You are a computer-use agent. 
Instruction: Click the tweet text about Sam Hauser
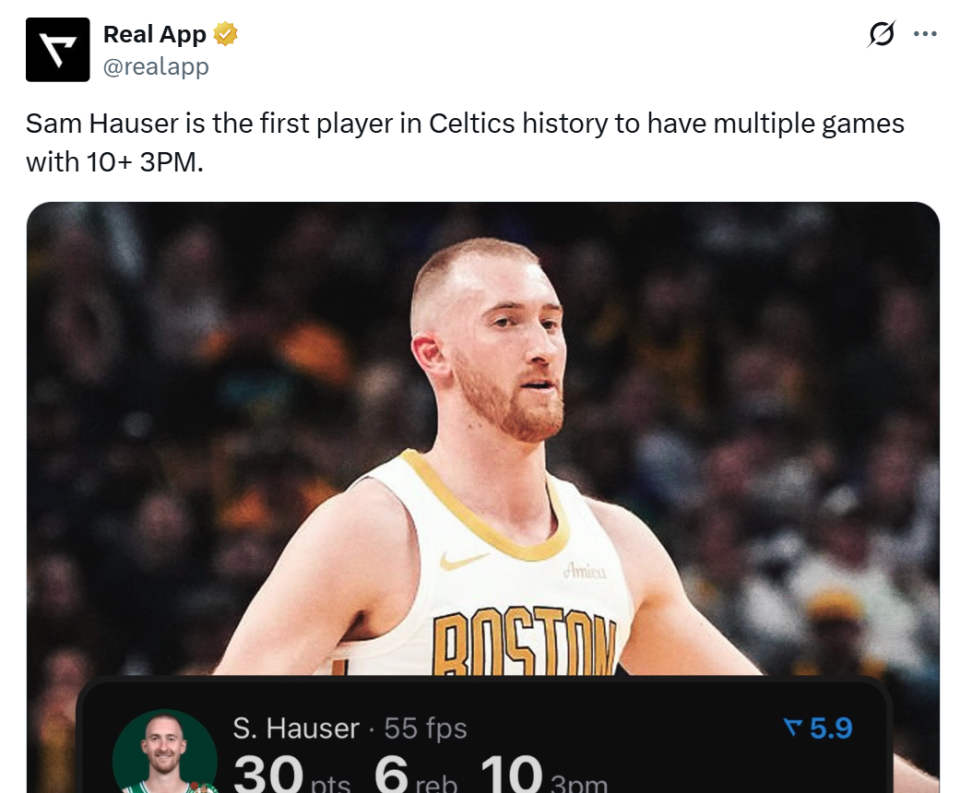[x=465, y=143]
